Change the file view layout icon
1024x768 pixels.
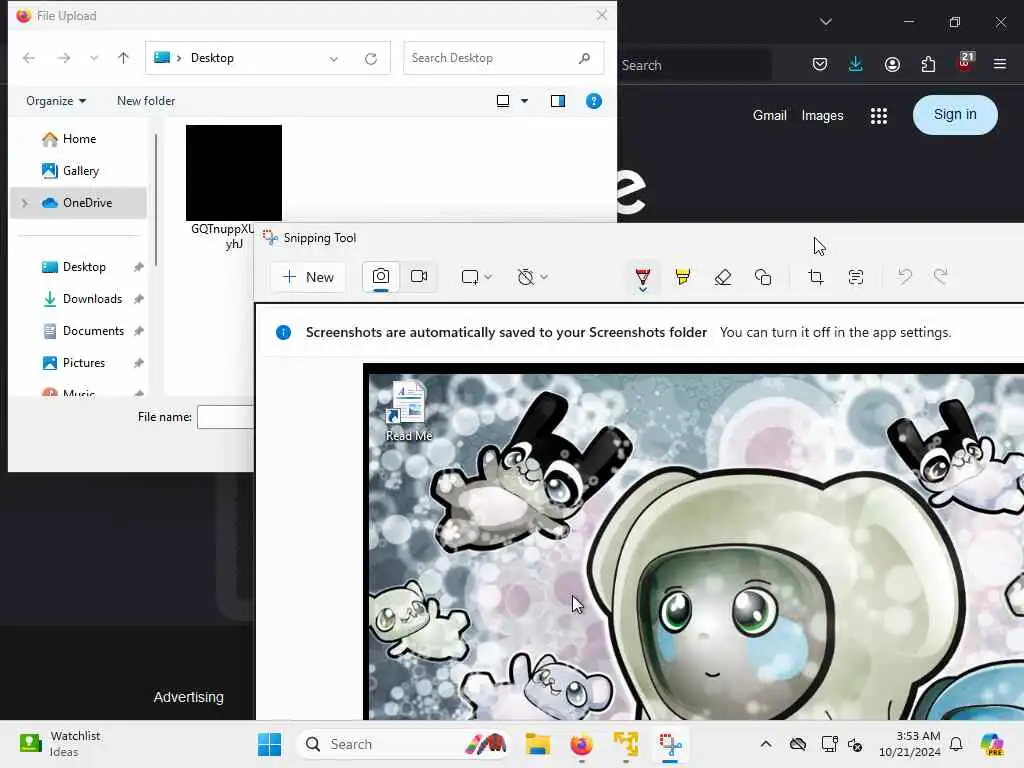point(503,101)
